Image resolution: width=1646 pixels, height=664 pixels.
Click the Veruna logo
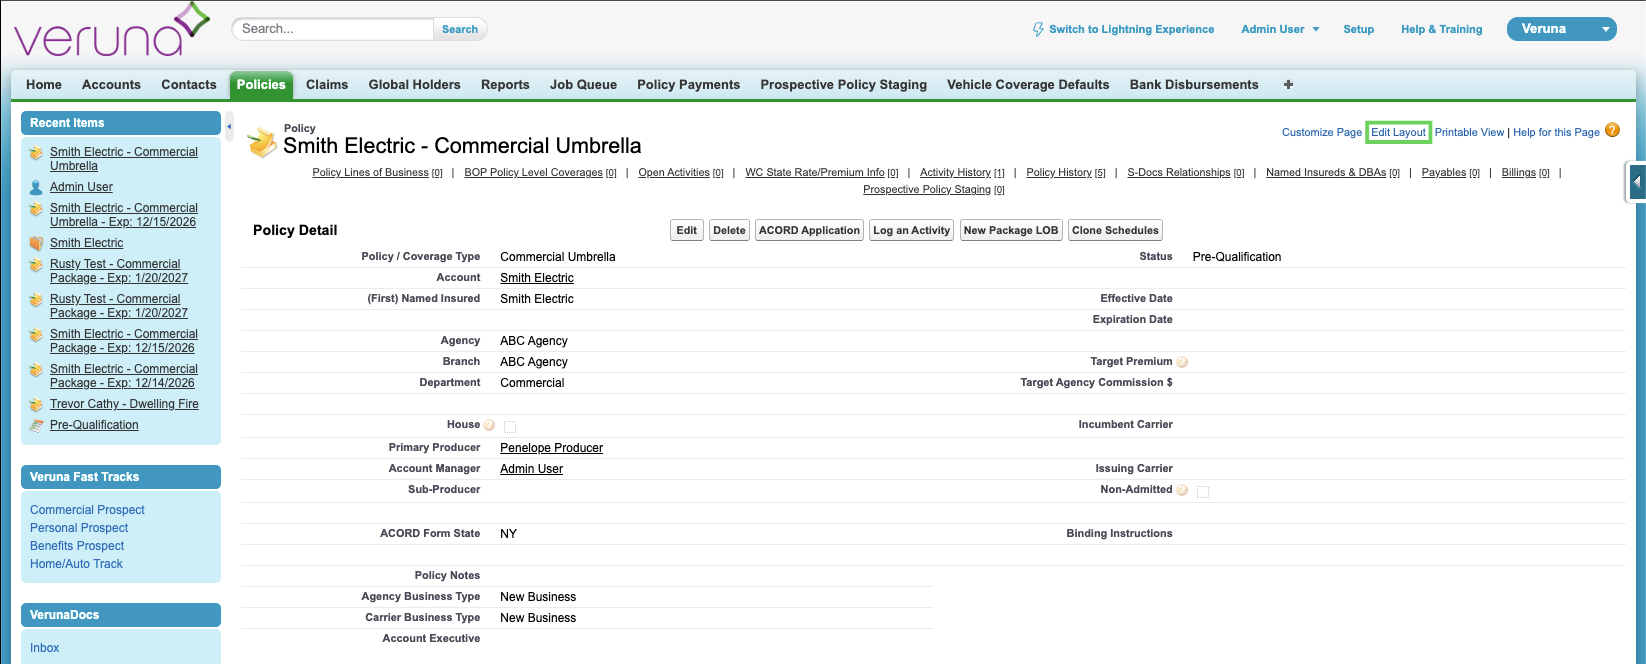111,30
